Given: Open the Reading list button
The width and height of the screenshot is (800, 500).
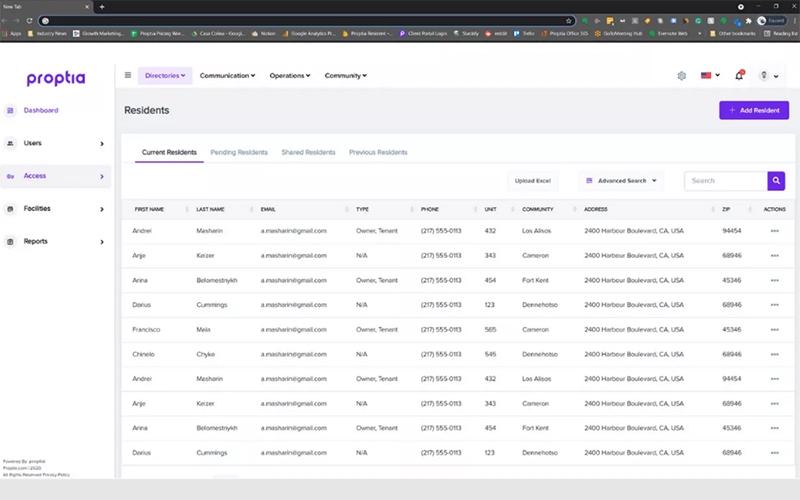Looking at the screenshot, I should coord(781,33).
